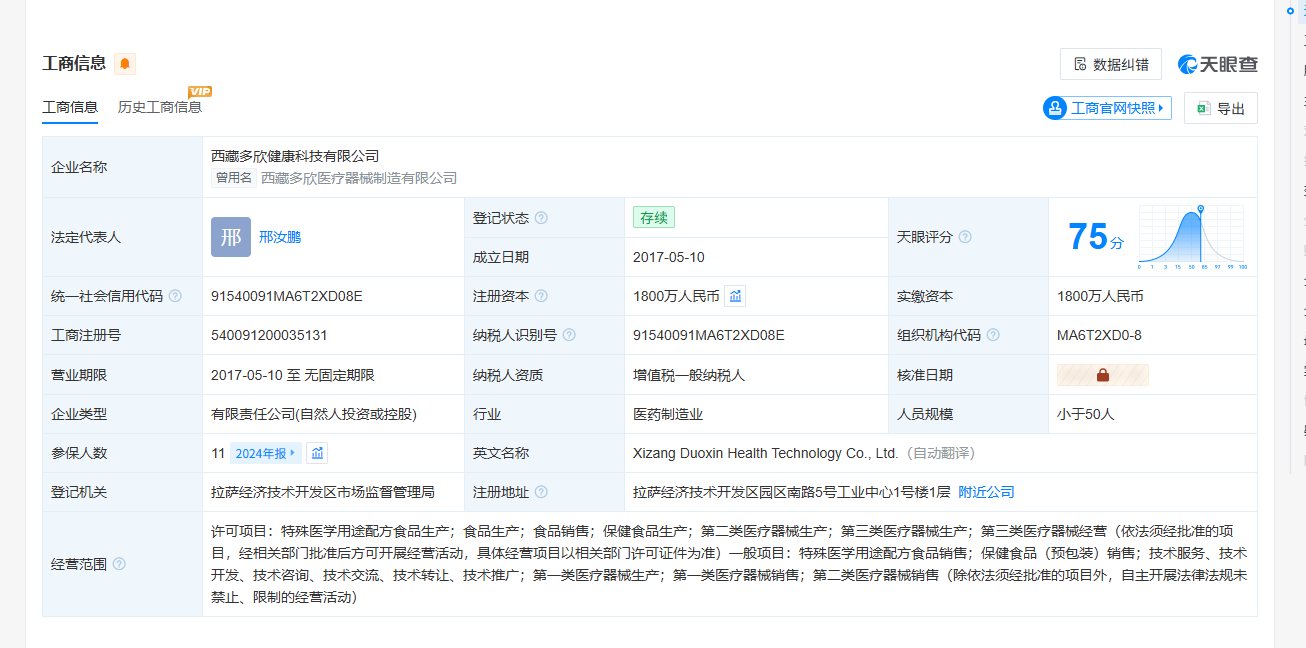This screenshot has width=1306, height=648.
Task: Click the 天眼评分 score distribution chart
Action: (1191, 238)
